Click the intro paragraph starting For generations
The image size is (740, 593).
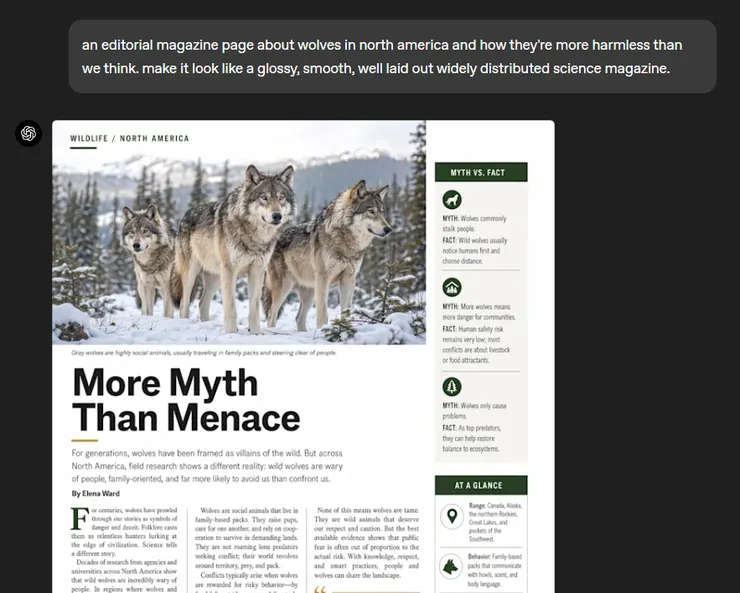[207, 466]
